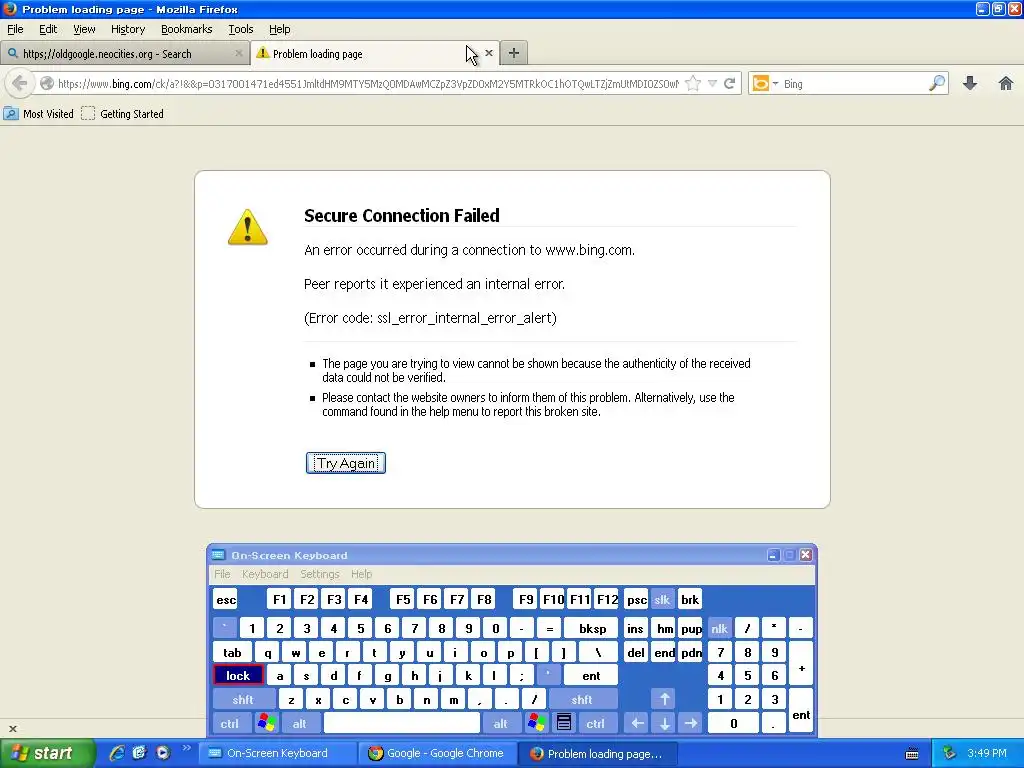Screen dimensions: 1024x768
Task: Click the psc print screen key
Action: tap(636, 600)
